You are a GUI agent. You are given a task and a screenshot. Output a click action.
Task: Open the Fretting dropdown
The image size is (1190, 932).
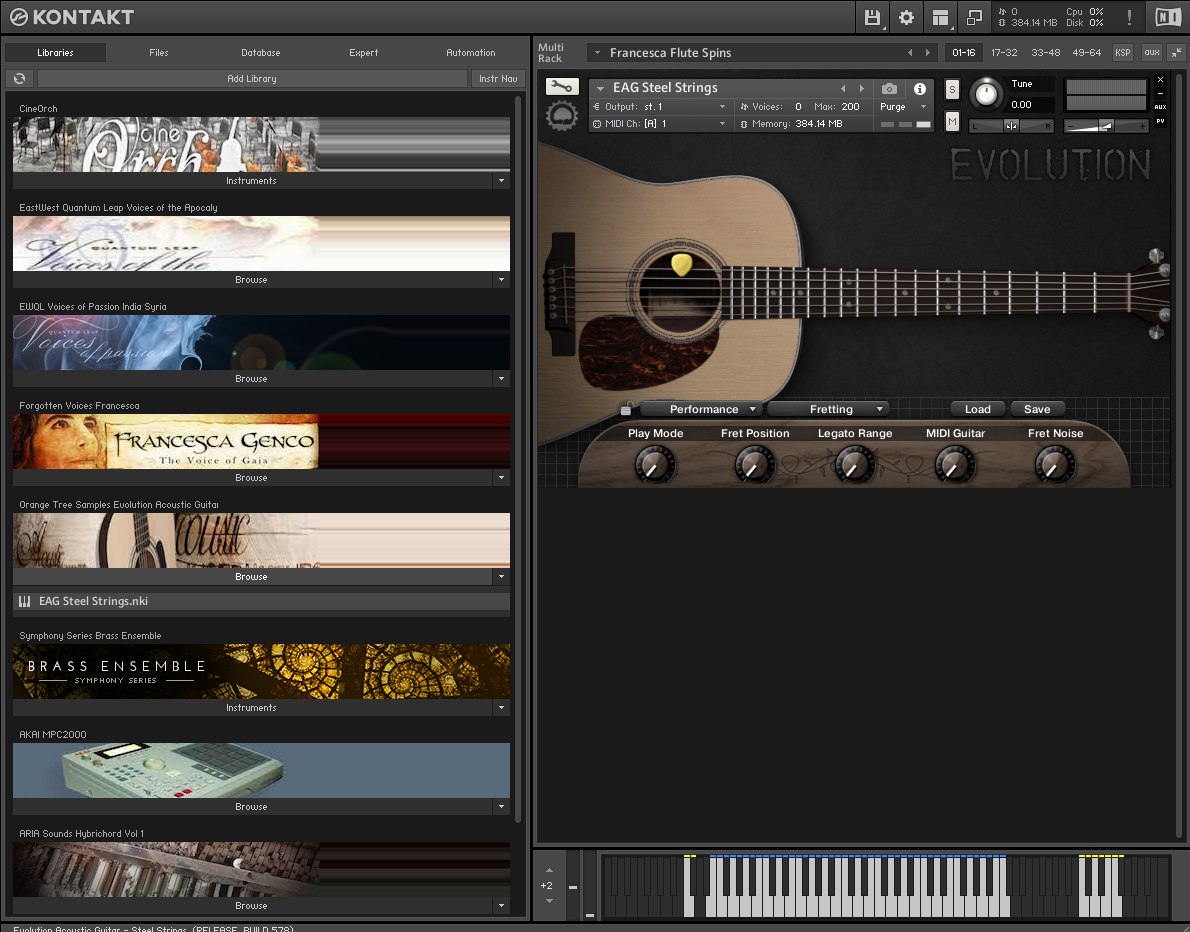(x=827, y=409)
